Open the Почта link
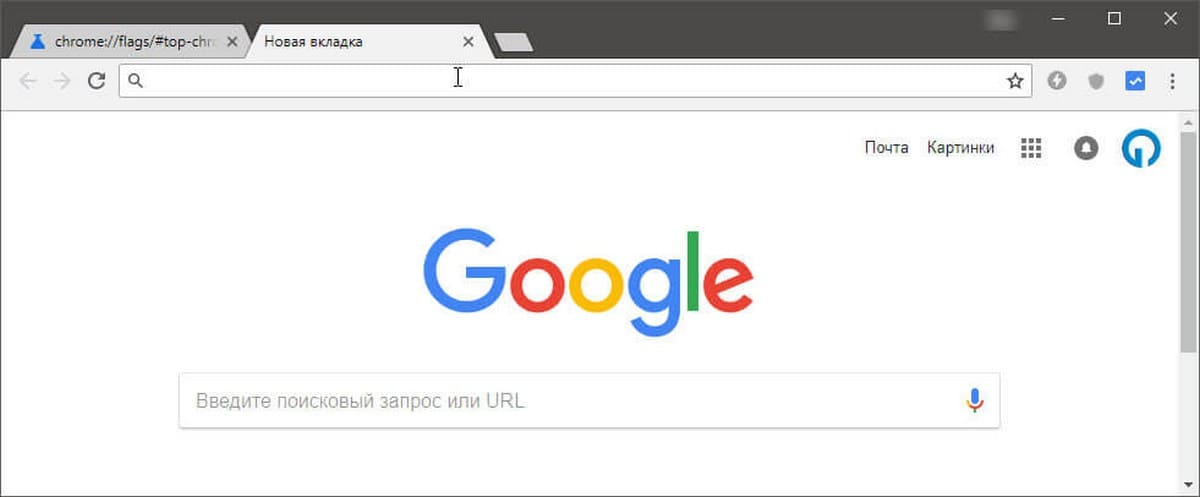 (887, 148)
